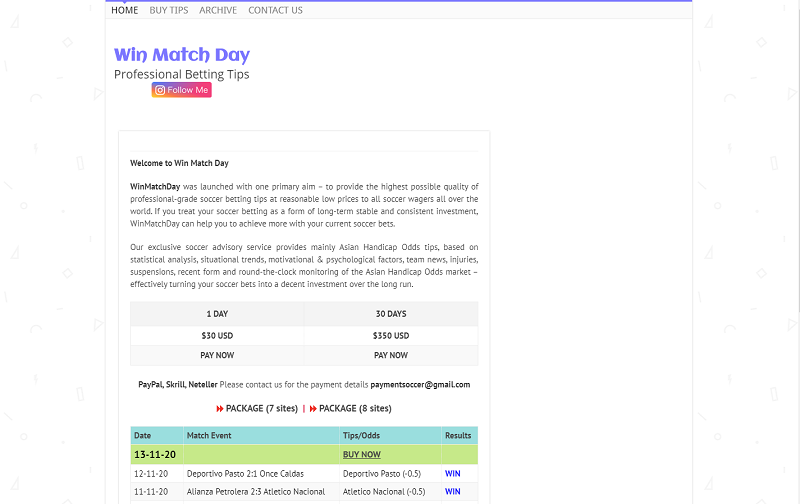This screenshot has height=504, width=800.
Task: Open PACKAGE (7 sites) link
Action: click(x=262, y=409)
